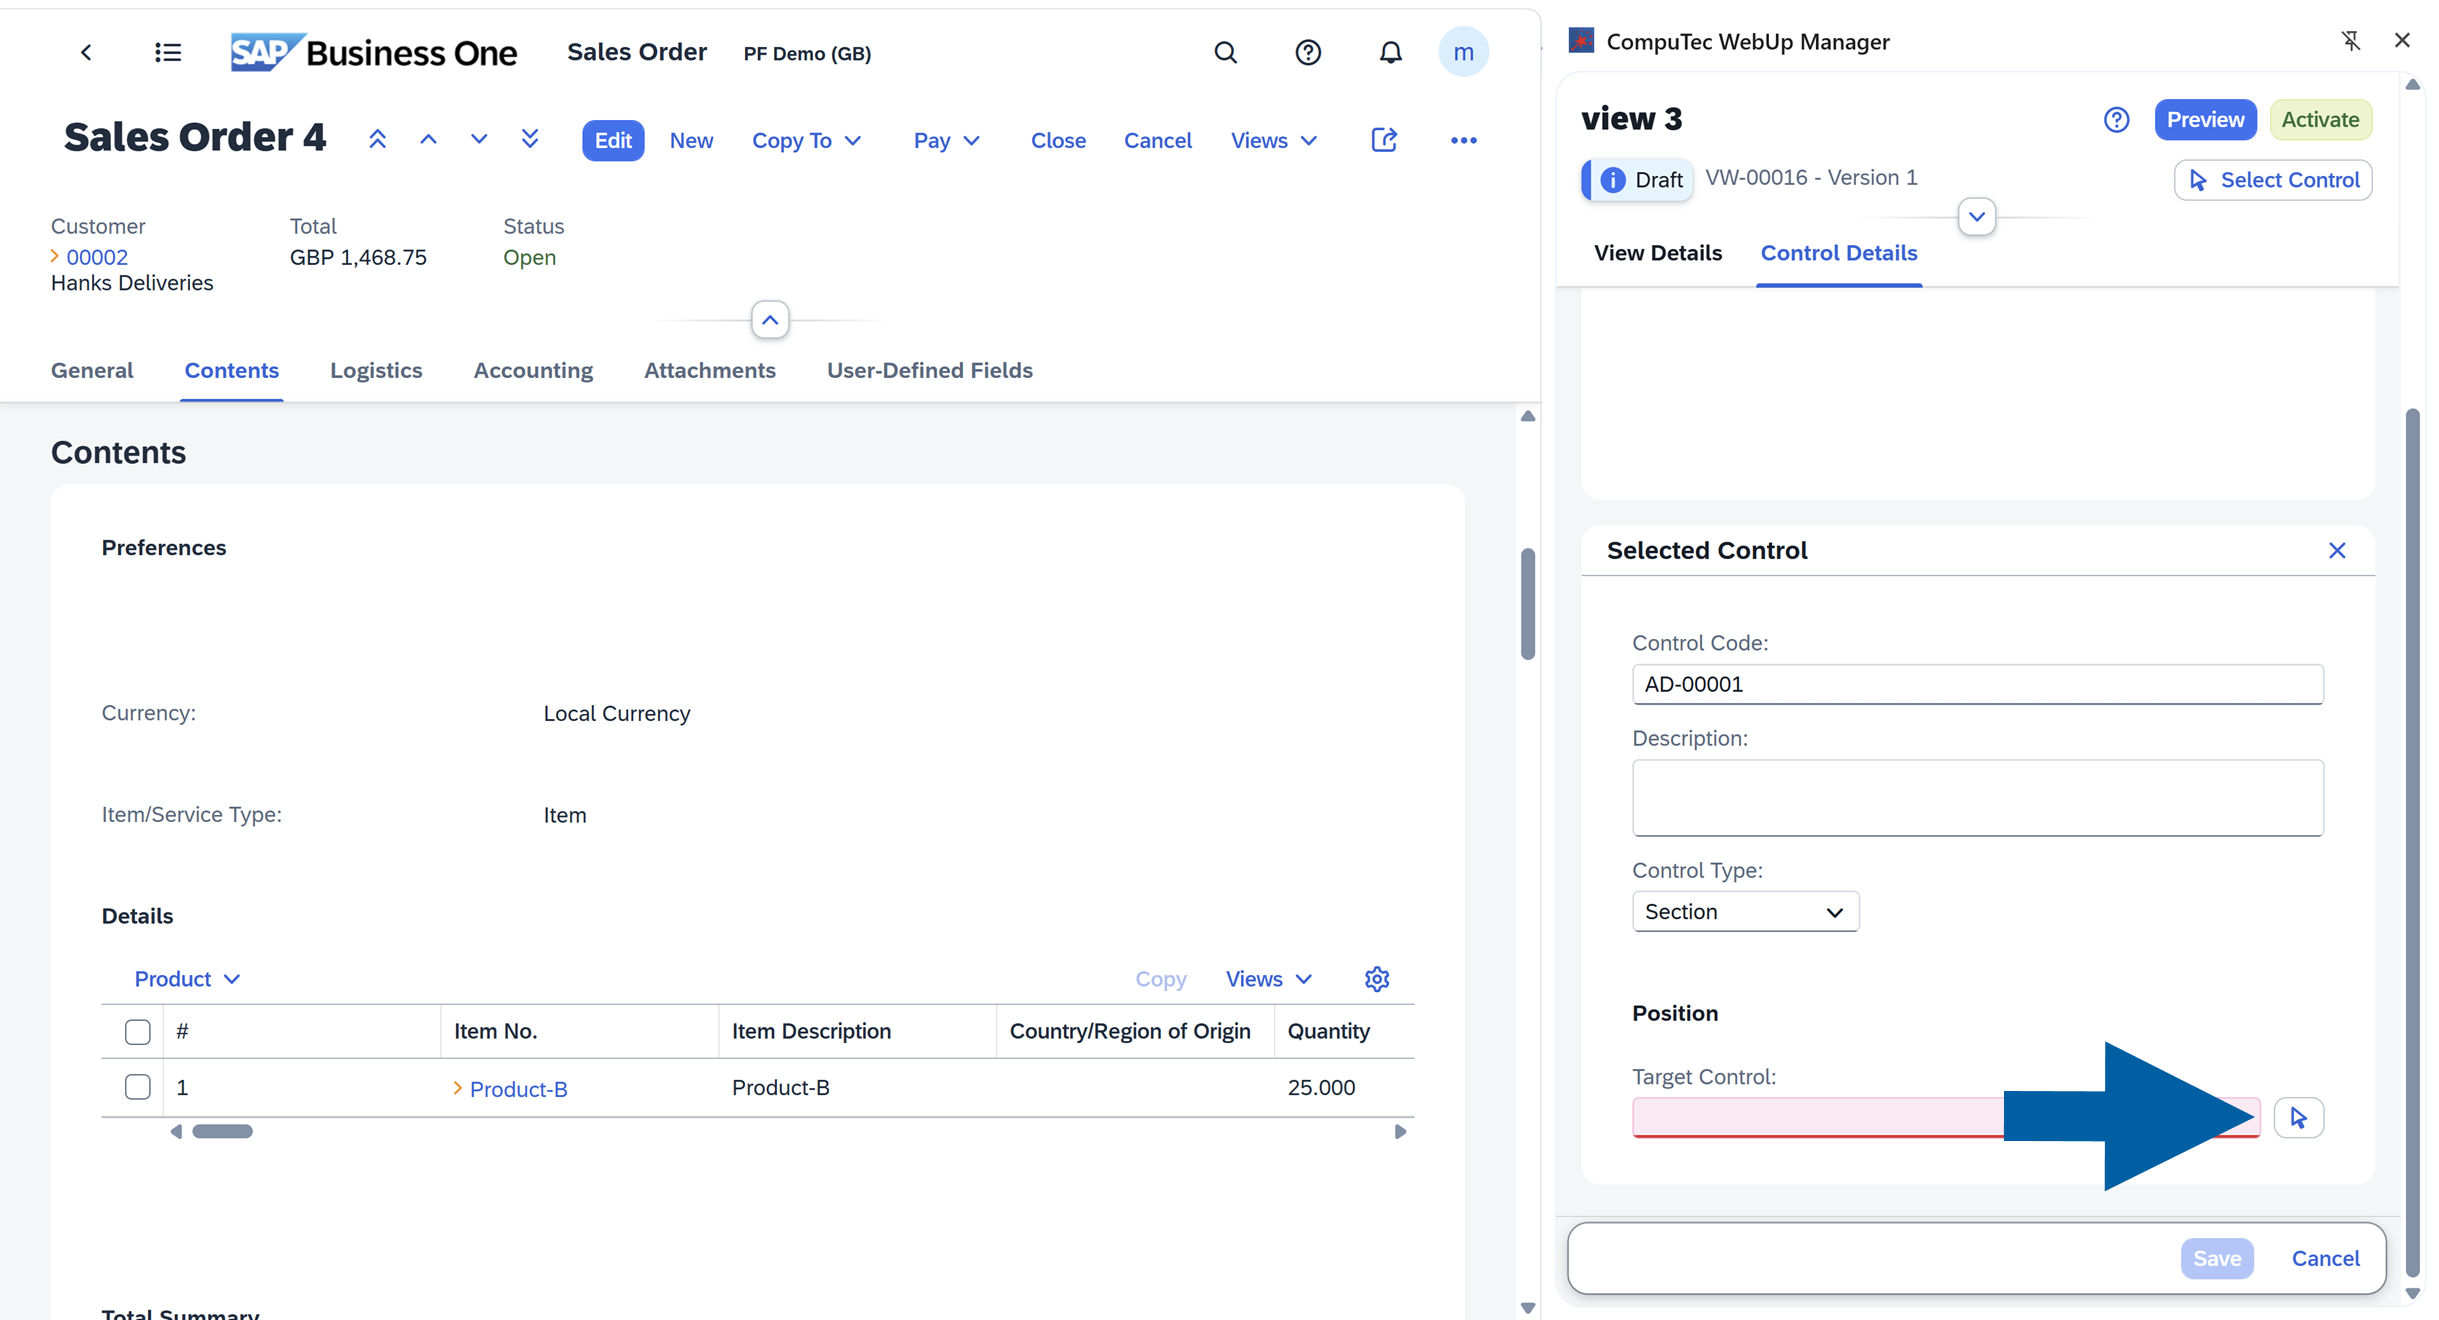The width and height of the screenshot is (2439, 1320).
Task: Click the SAP Business One logo
Action: click(374, 52)
